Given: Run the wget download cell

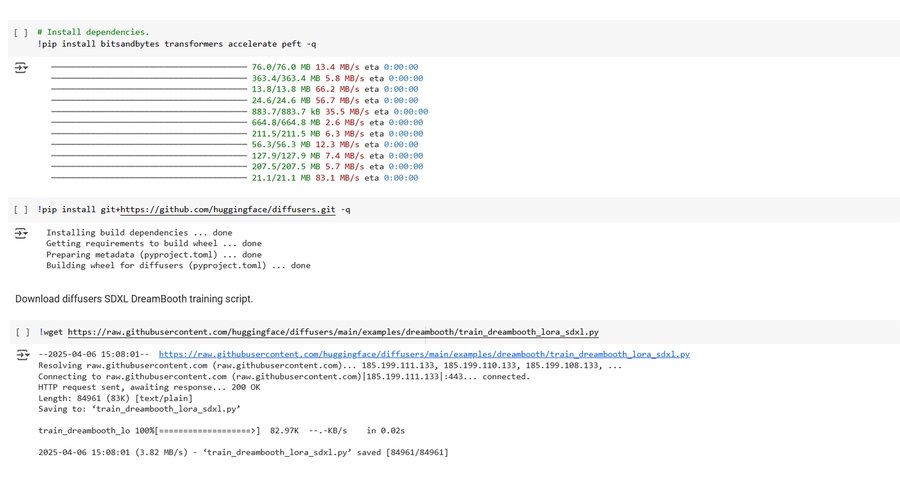Looking at the screenshot, I should tap(21, 332).
